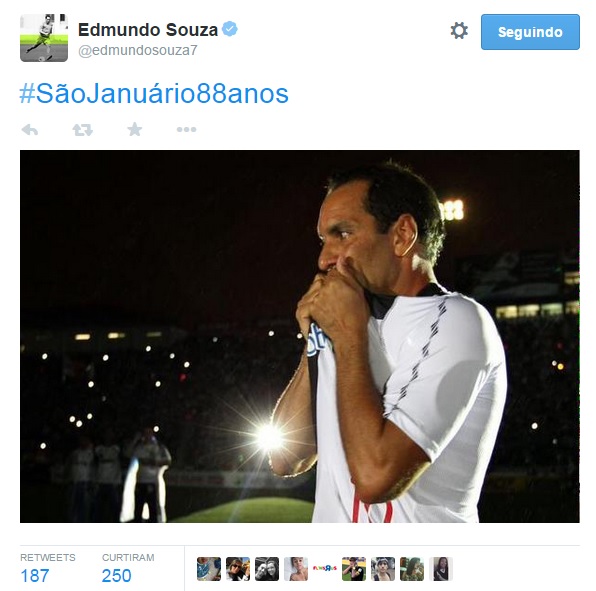Image resolution: width=596 pixels, height=591 pixels.
Task: Open the gear settings dropdown
Action: click(x=459, y=30)
